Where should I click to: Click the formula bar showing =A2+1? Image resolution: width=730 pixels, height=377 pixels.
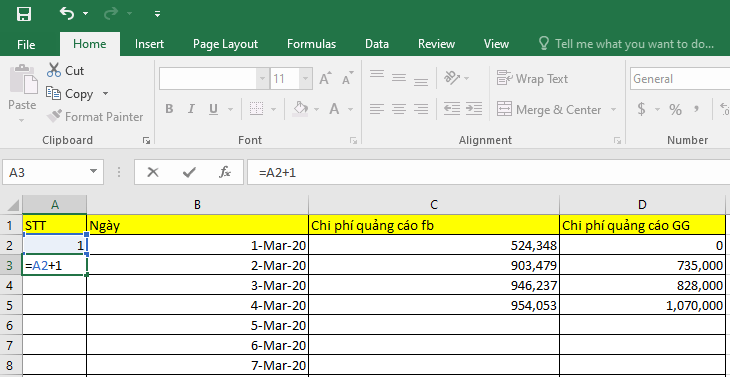(488, 173)
